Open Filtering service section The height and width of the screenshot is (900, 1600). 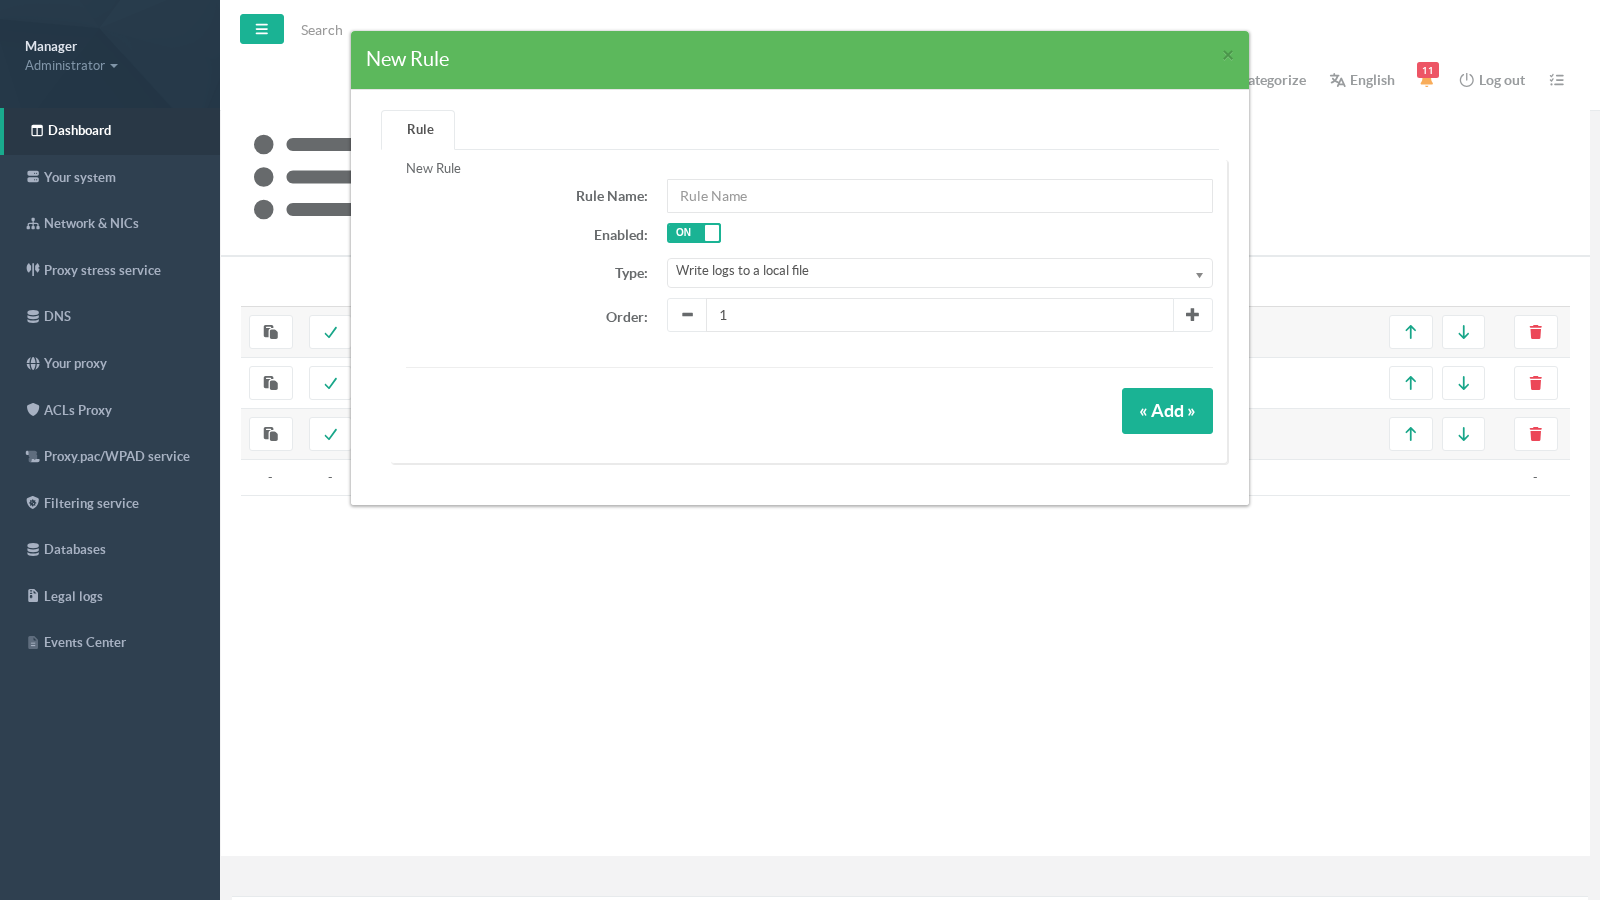pos(110,503)
